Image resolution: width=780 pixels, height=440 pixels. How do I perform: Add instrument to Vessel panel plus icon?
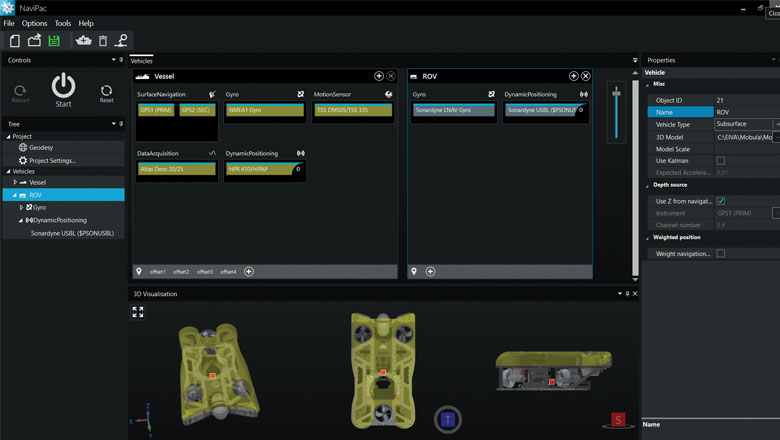379,76
